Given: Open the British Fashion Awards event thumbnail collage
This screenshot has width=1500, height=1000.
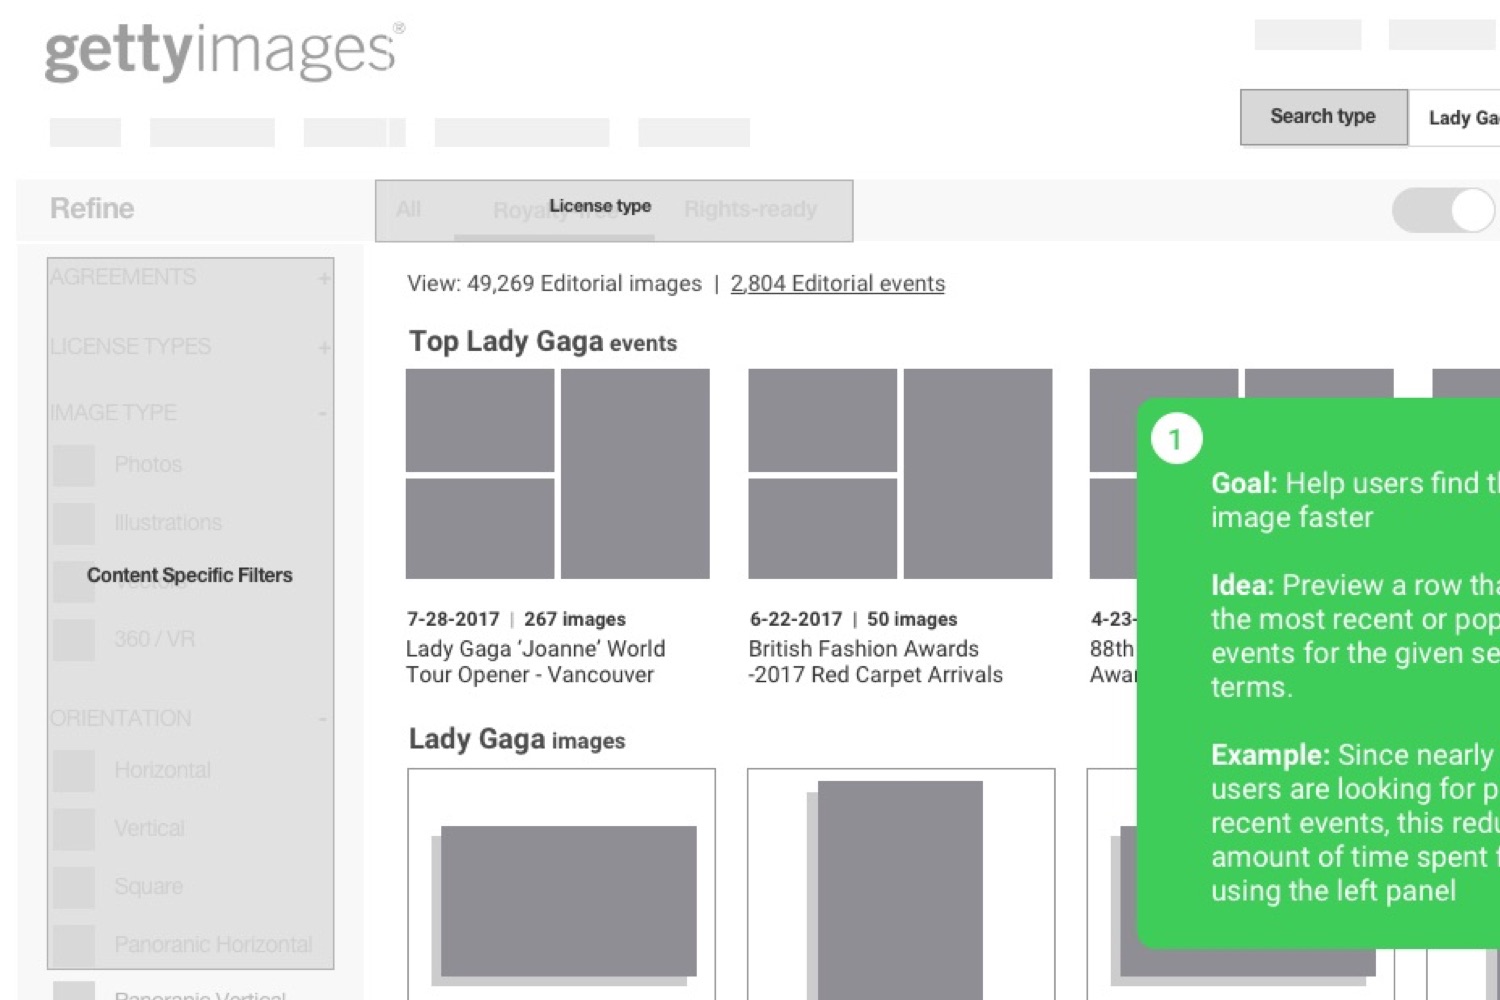Looking at the screenshot, I should (900, 474).
